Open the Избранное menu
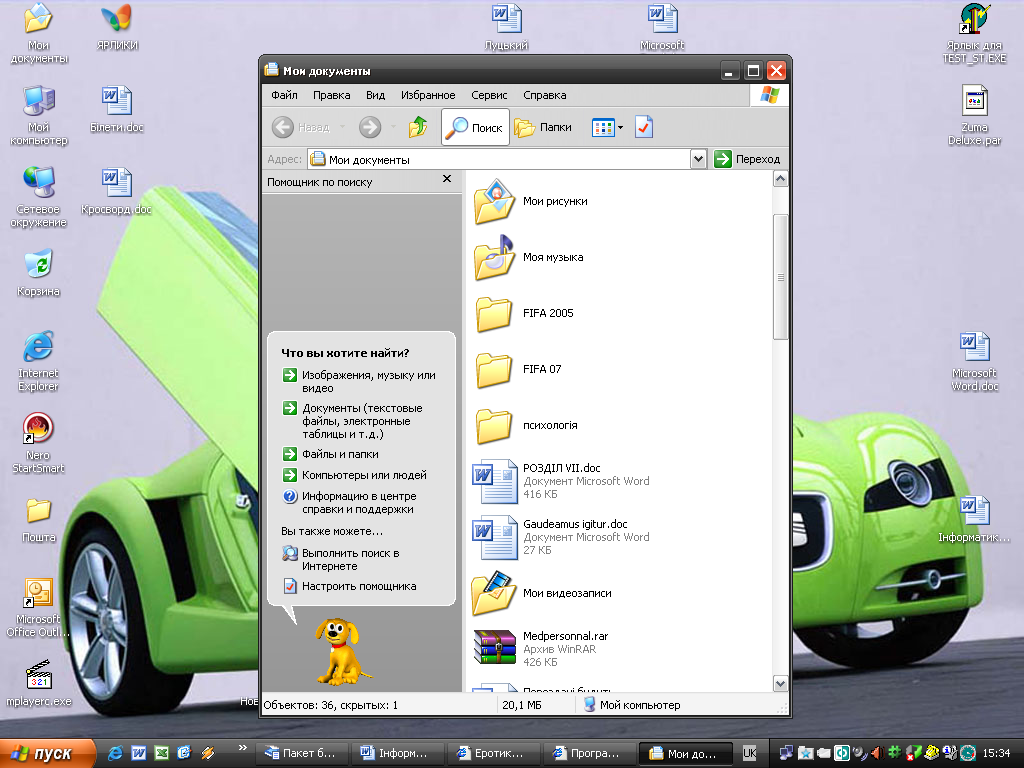Screen dimensions: 1024x768 (x=428, y=95)
